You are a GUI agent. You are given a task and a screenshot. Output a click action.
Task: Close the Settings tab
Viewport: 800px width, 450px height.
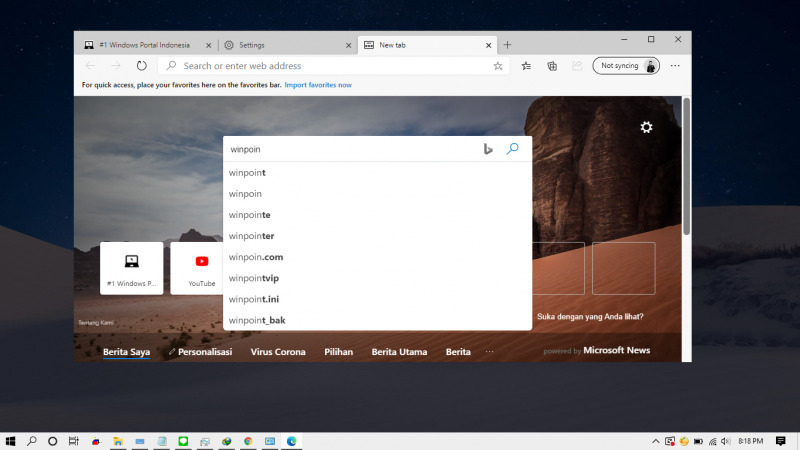tap(348, 45)
